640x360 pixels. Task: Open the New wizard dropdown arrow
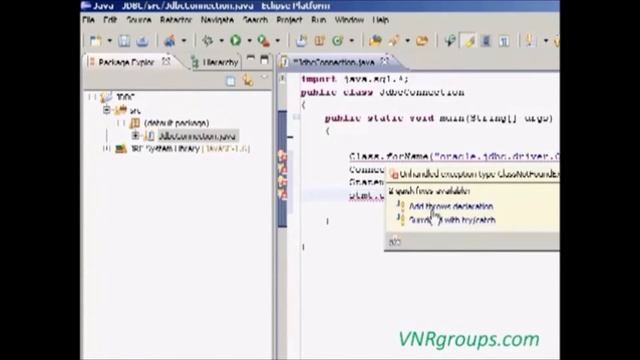(109, 41)
